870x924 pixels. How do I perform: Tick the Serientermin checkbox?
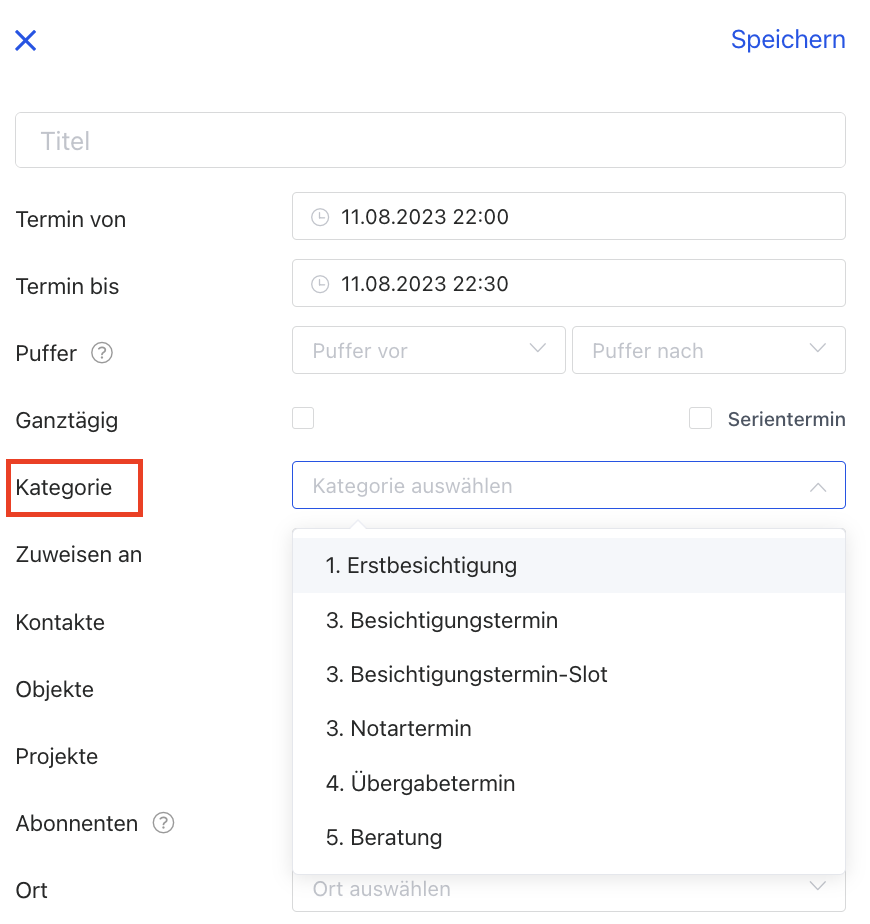pyautogui.click(x=700, y=418)
